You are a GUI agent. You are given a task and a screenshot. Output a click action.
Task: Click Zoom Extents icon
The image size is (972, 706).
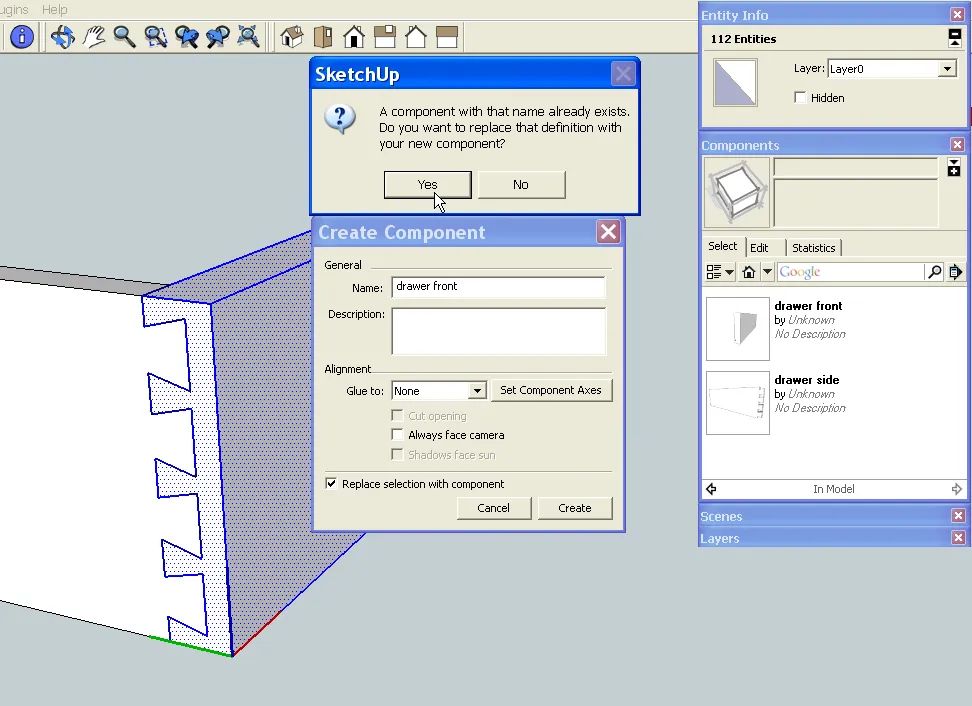click(x=249, y=37)
